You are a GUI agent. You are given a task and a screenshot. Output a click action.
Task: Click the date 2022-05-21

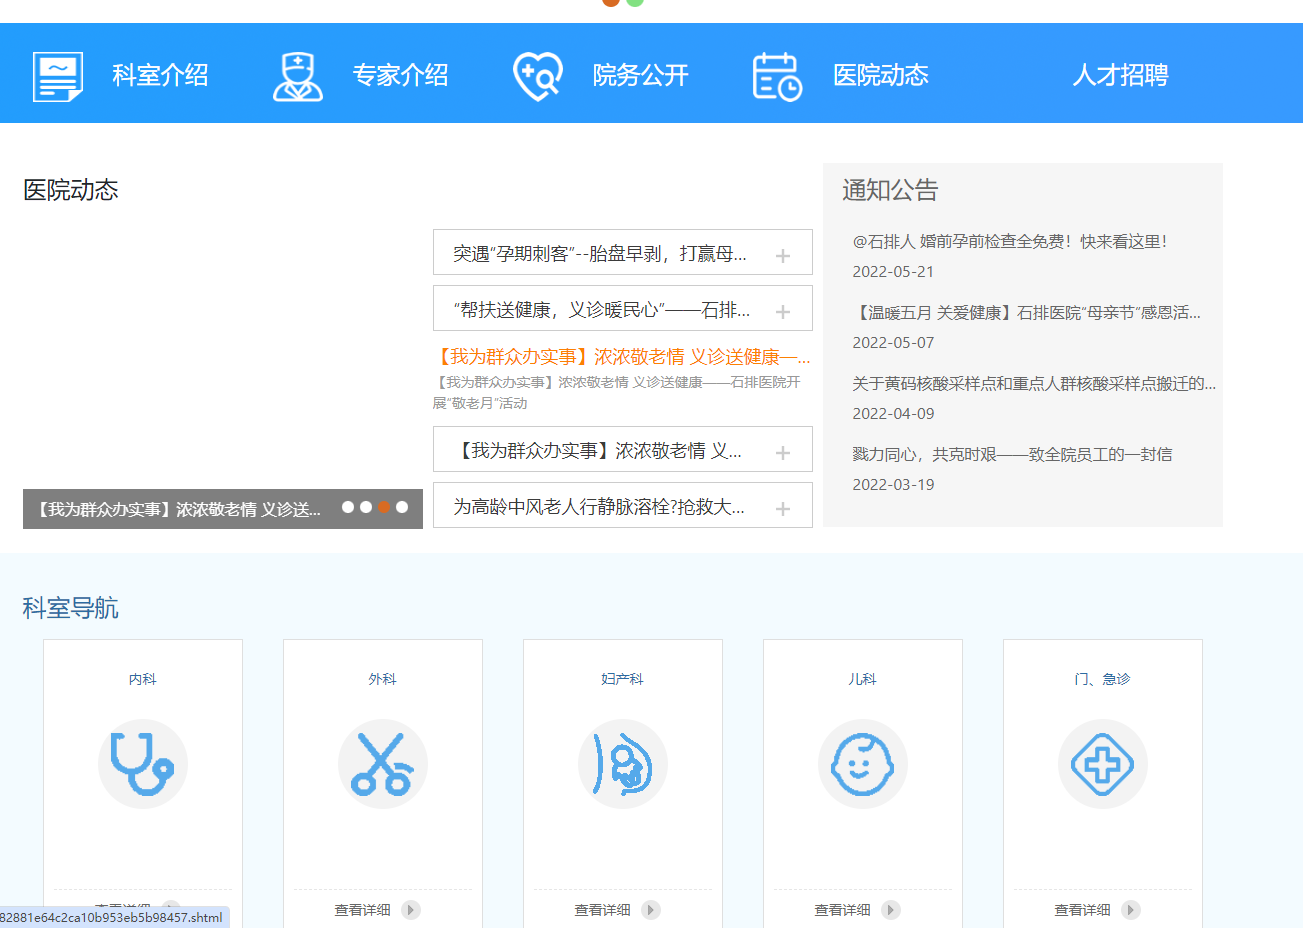click(893, 272)
